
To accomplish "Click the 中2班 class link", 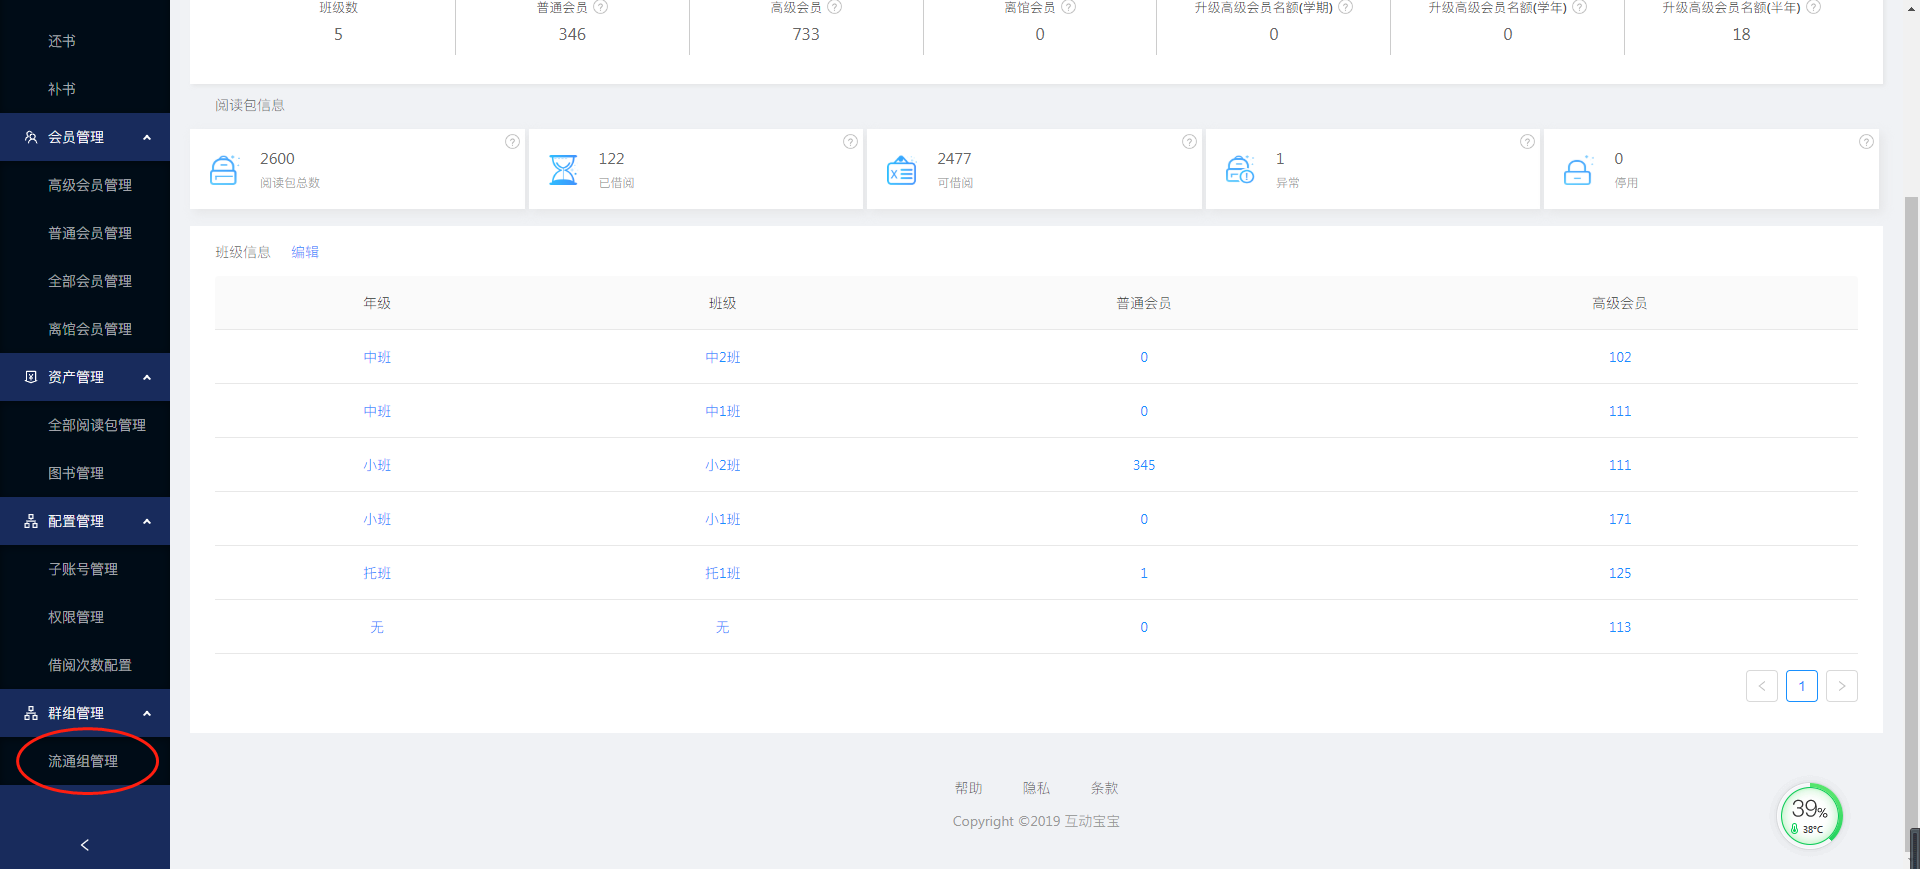I will click(x=722, y=357).
